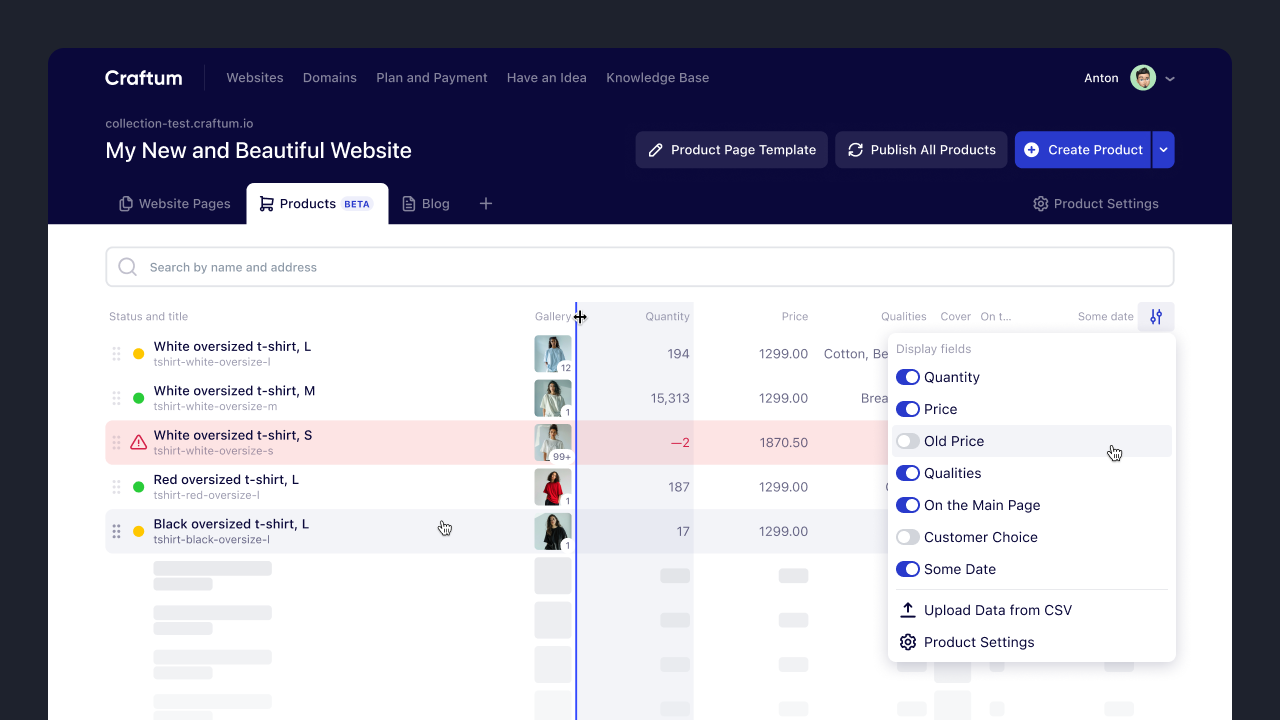Click drag handle of Black oversized t-shirt, L
This screenshot has height=720, width=1280.
116,531
